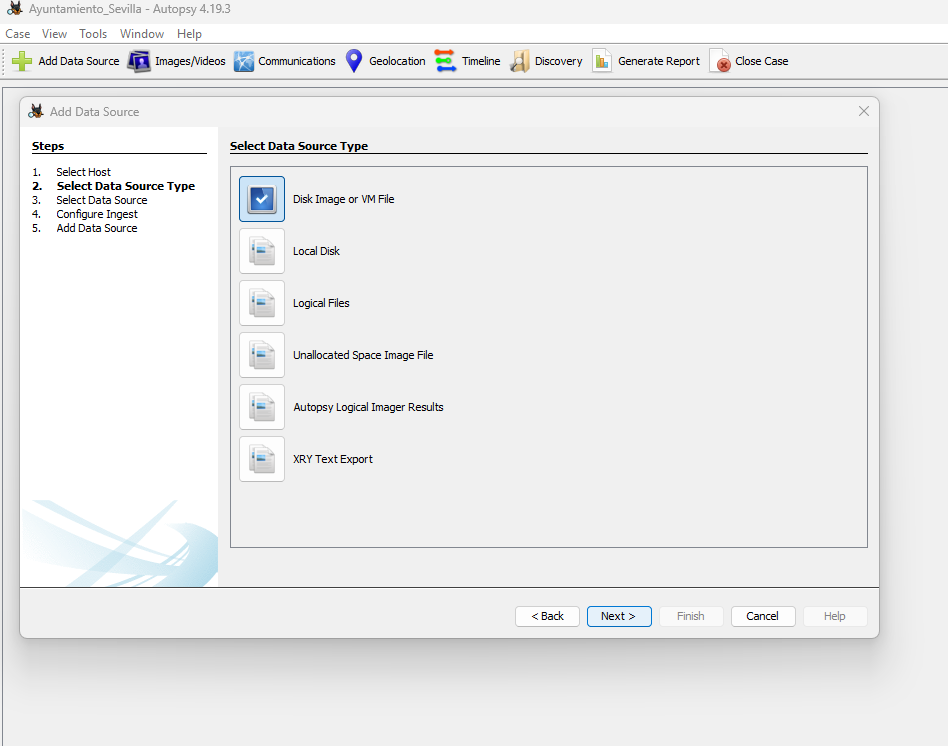Choose the XRY Text Export icon
948x746 pixels.
pyautogui.click(x=262, y=459)
